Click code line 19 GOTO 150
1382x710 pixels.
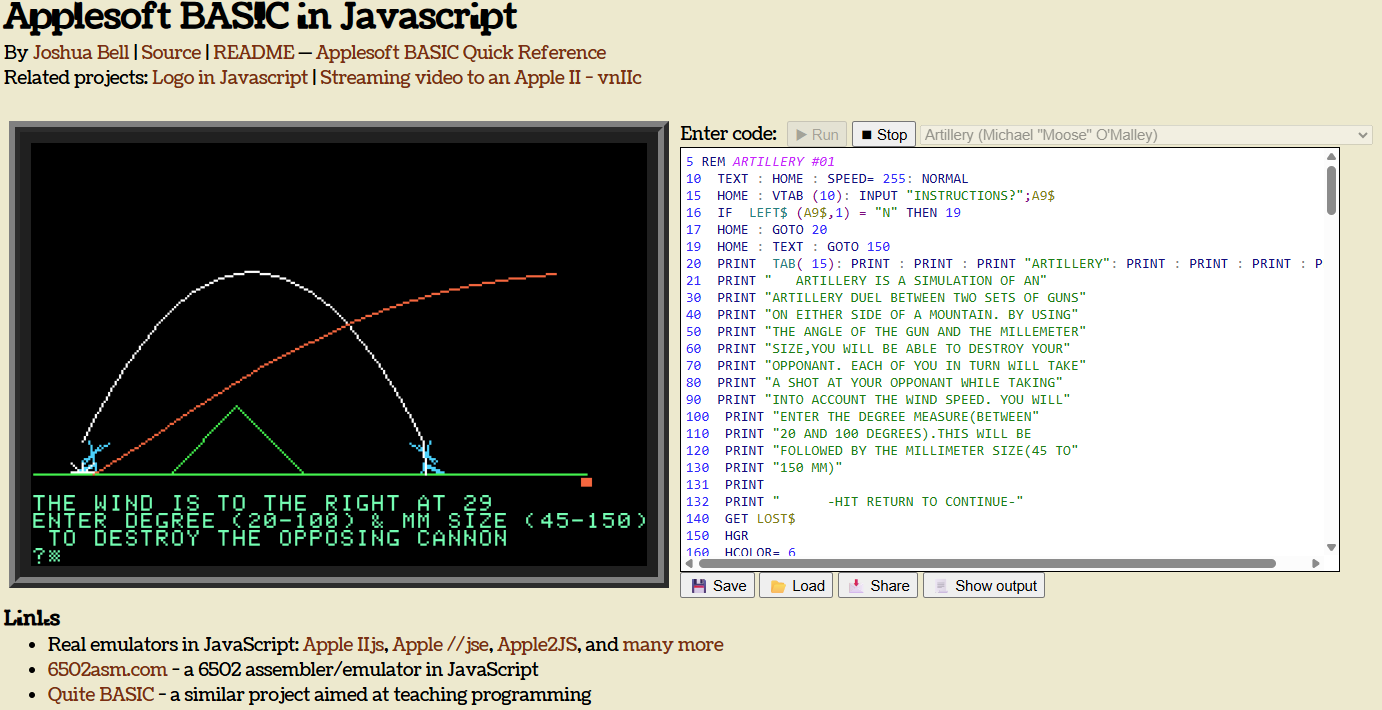coord(788,247)
